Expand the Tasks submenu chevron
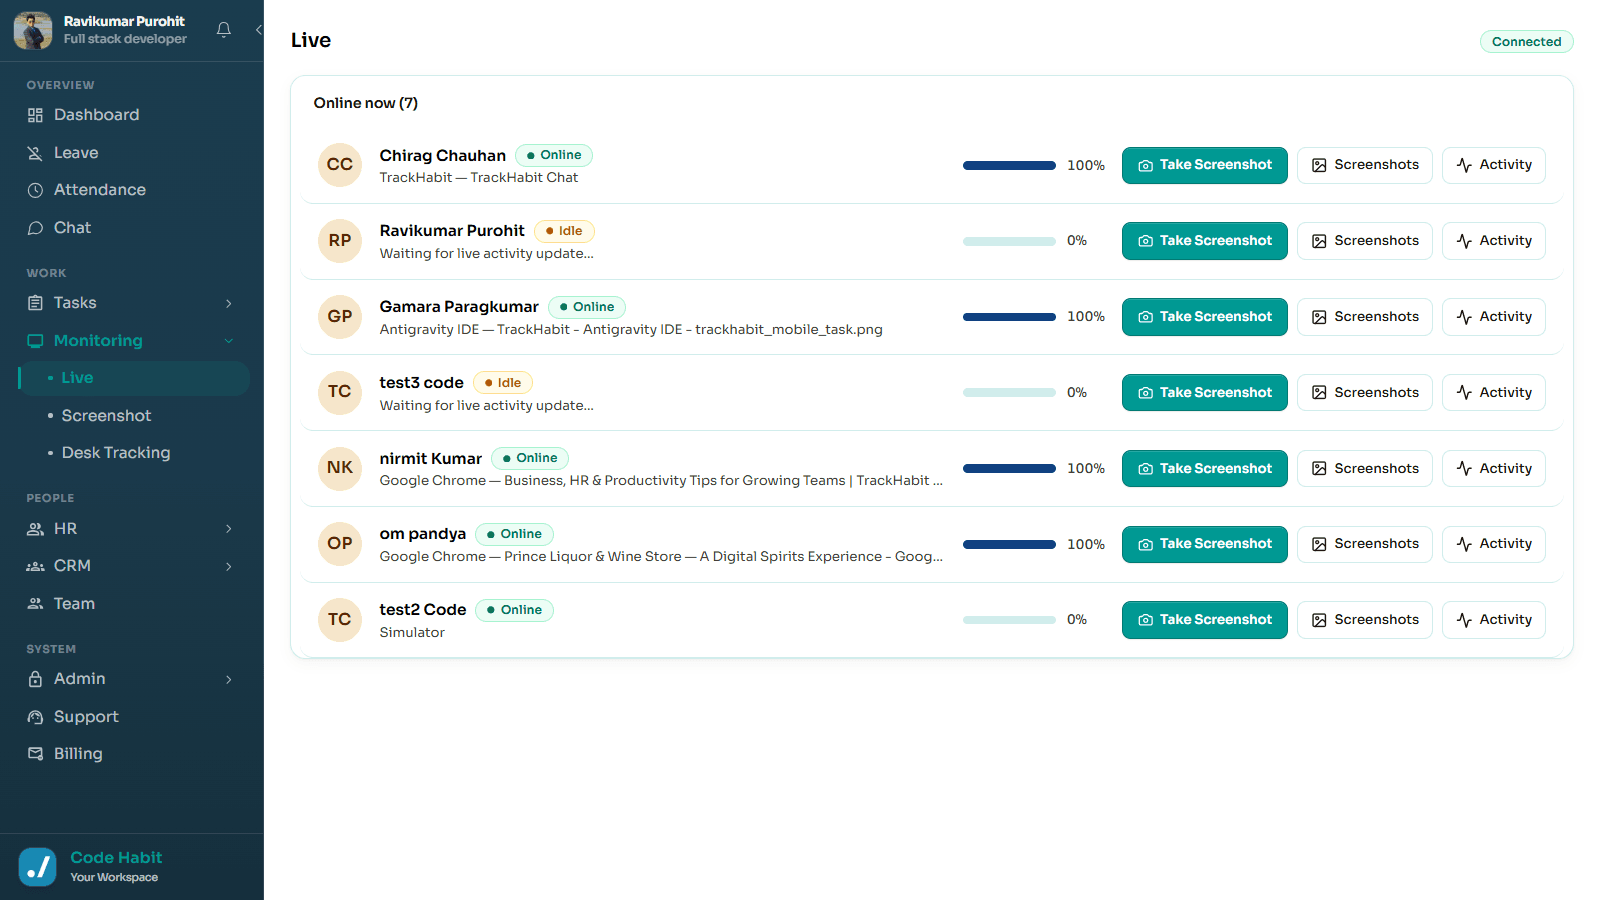Screen dimensions: 1600x900 click(229, 303)
